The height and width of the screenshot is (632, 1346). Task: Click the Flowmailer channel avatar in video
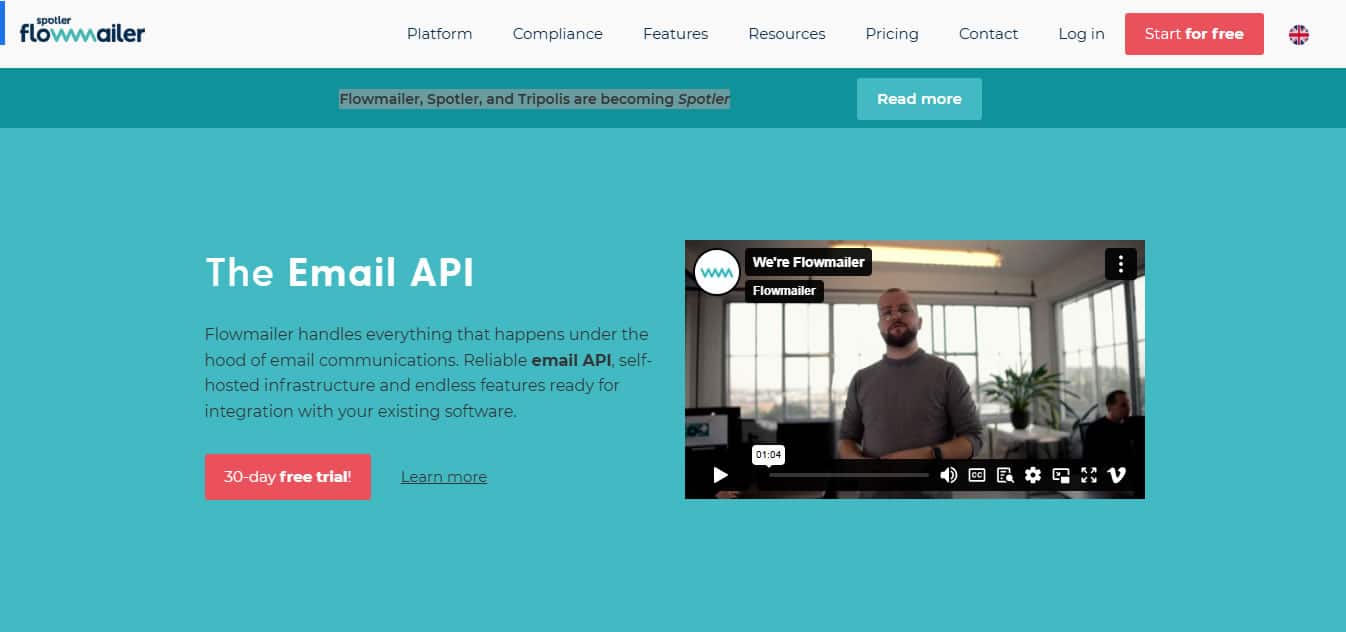(x=716, y=272)
